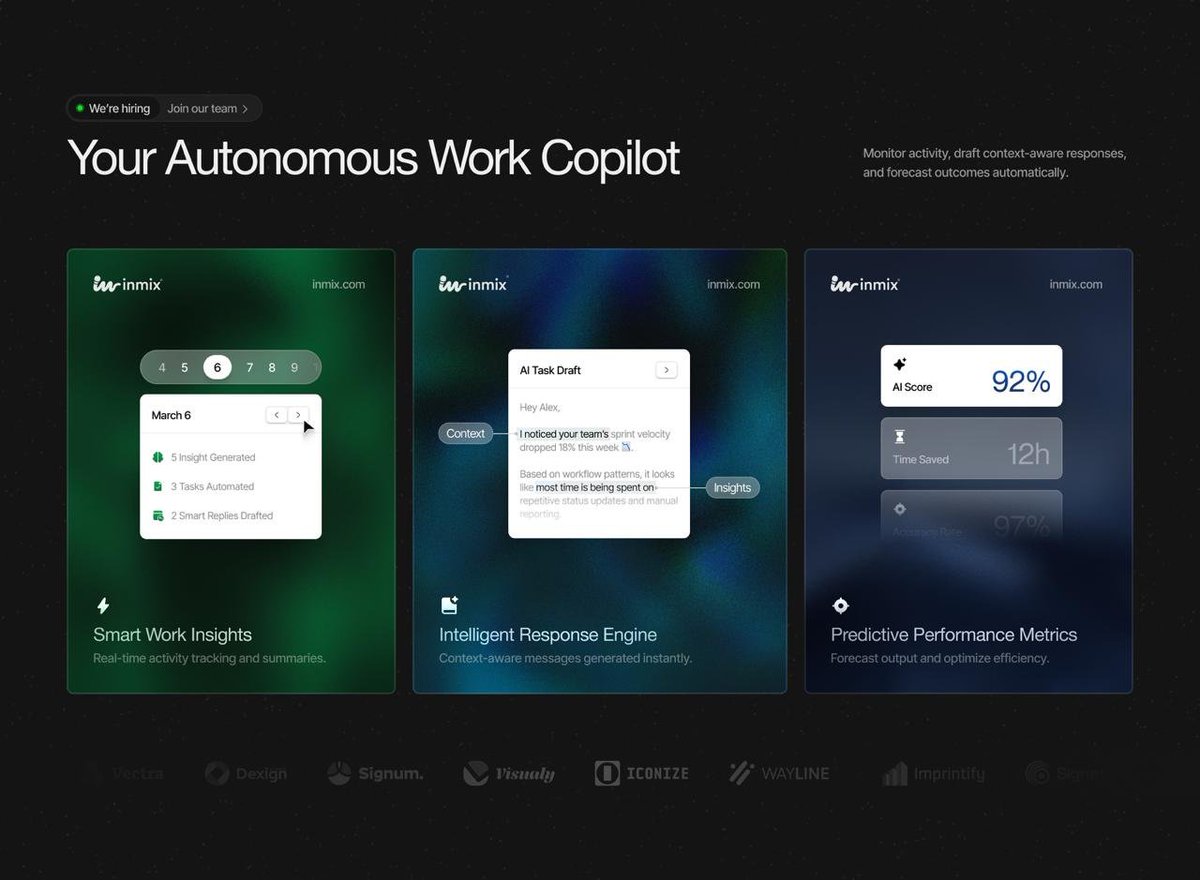
Task: Click the AI Task Draft heading
Action: click(x=550, y=370)
